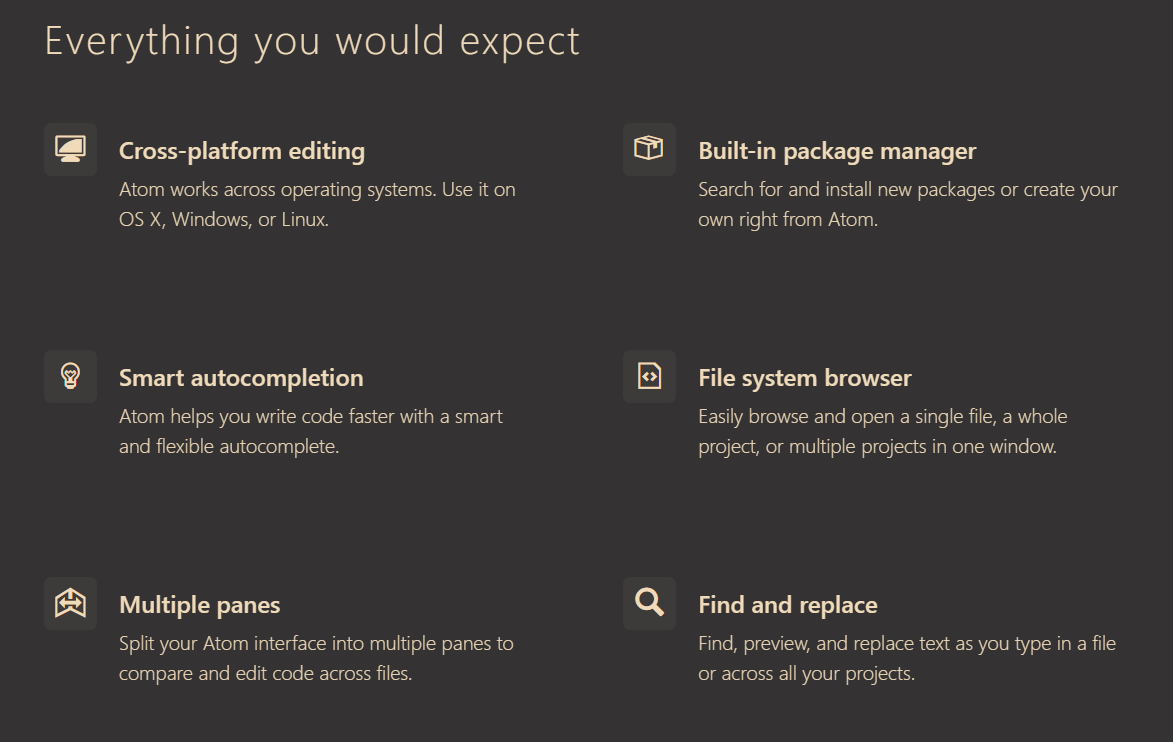Click the text about installing new packages
1173x742 pixels.
tap(908, 204)
